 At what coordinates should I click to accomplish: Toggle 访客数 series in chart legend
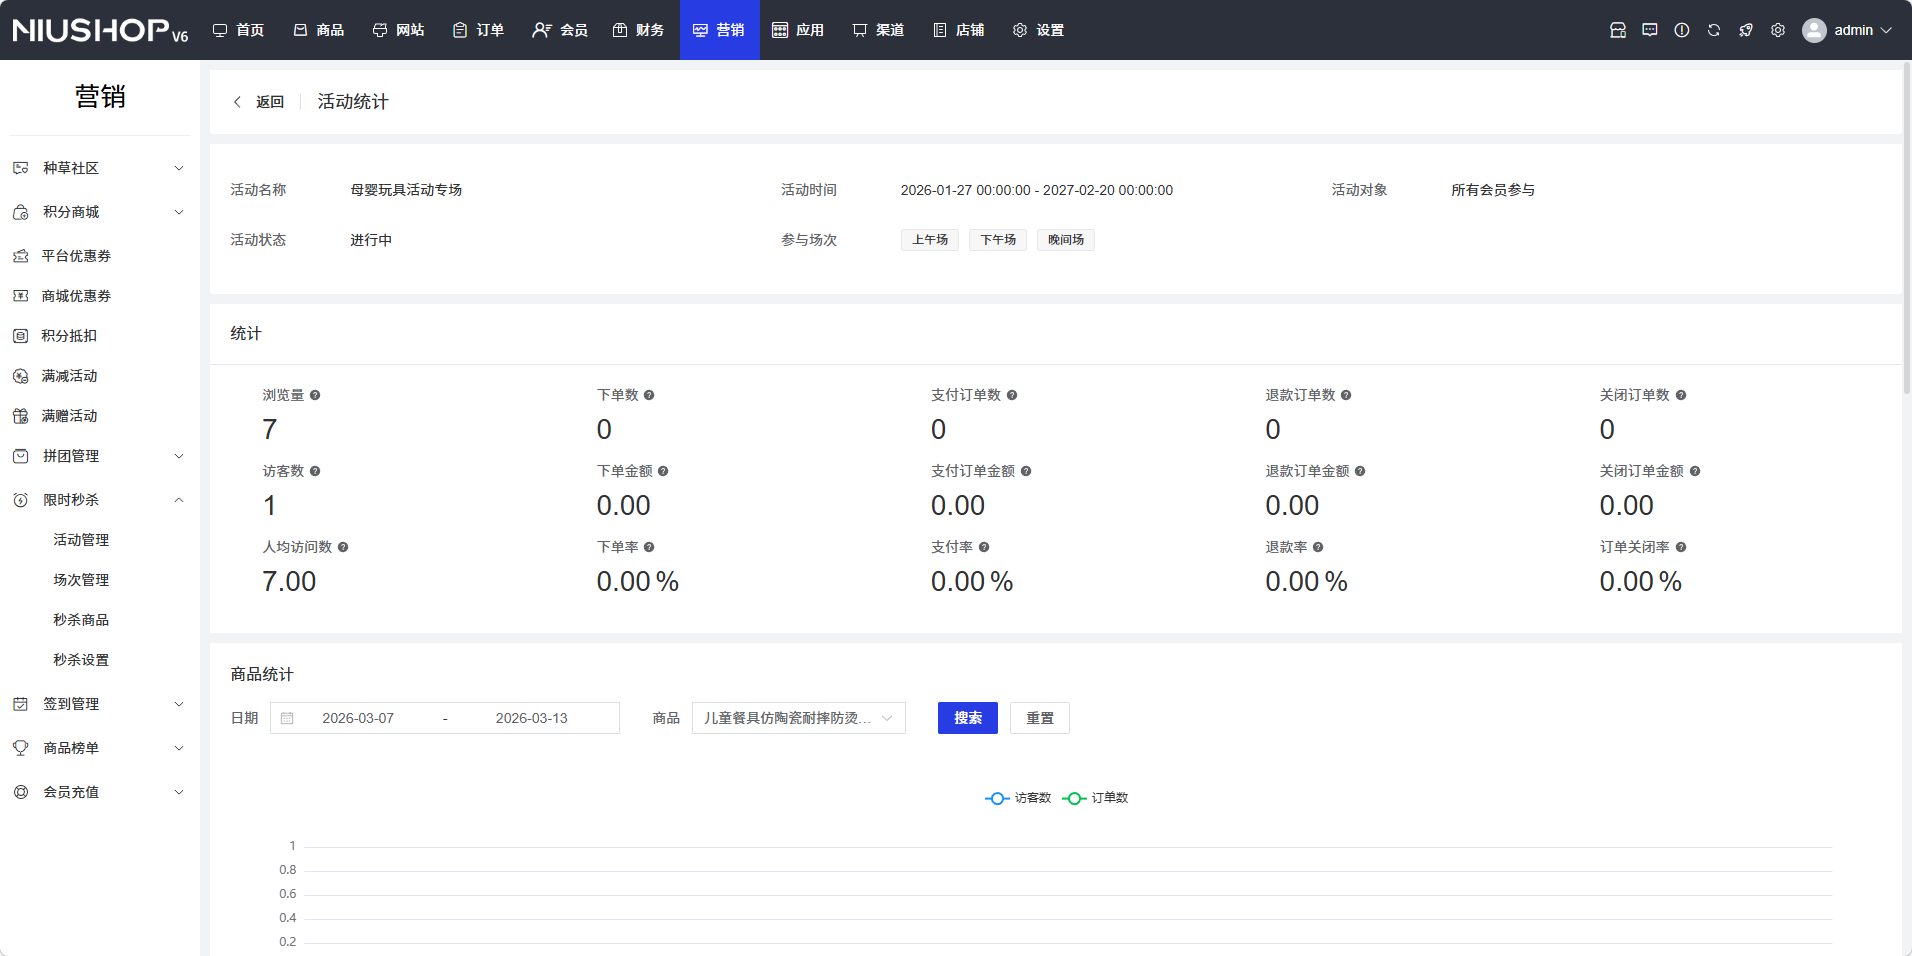(1018, 798)
